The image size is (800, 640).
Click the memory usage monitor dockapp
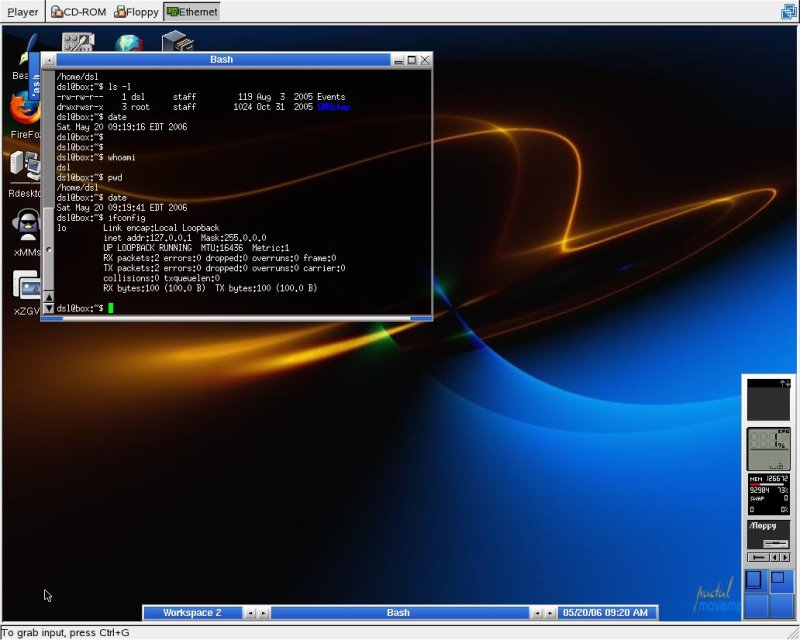click(x=769, y=493)
